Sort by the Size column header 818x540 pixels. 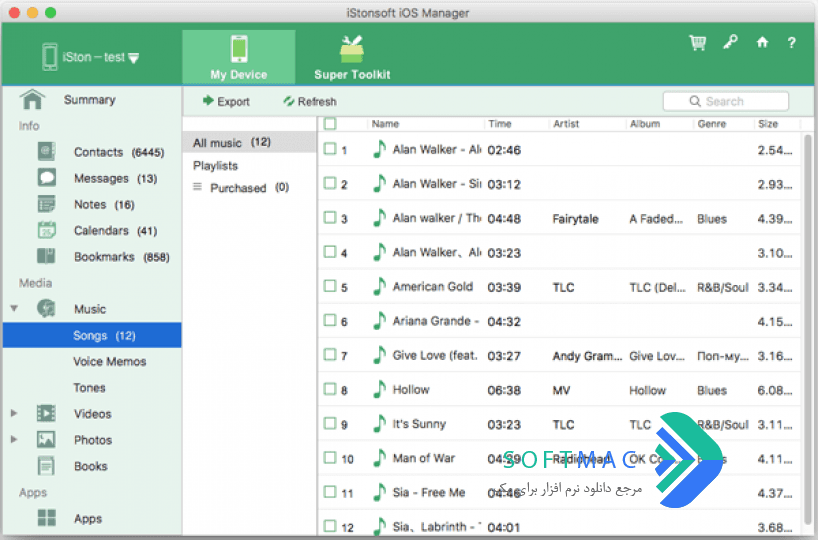tap(768, 124)
